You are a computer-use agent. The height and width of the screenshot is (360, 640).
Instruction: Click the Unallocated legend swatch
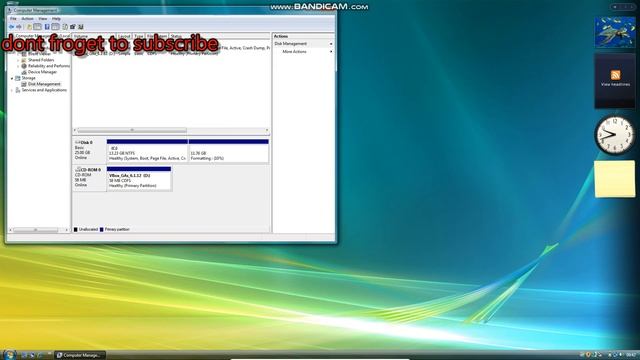point(76,230)
